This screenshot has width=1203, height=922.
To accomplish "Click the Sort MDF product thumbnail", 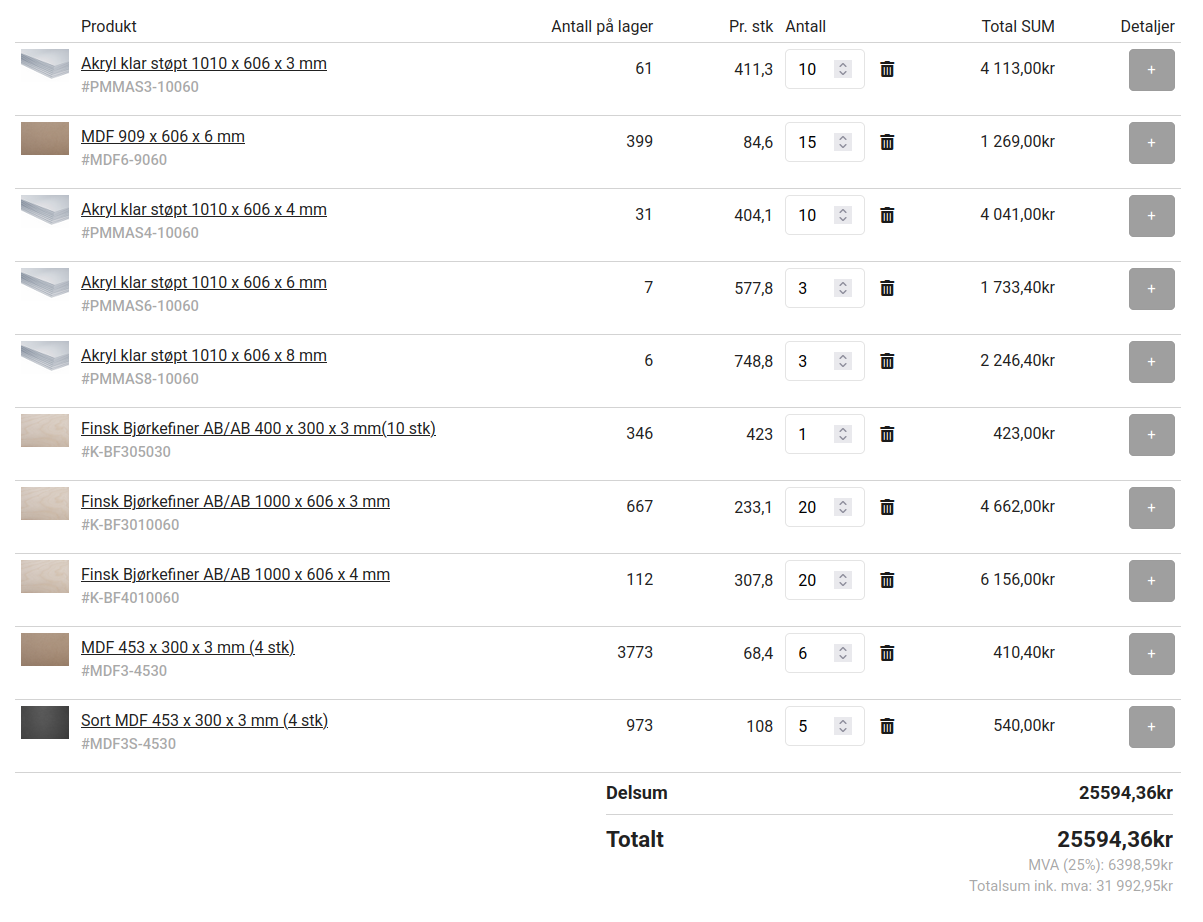I will 45,722.
